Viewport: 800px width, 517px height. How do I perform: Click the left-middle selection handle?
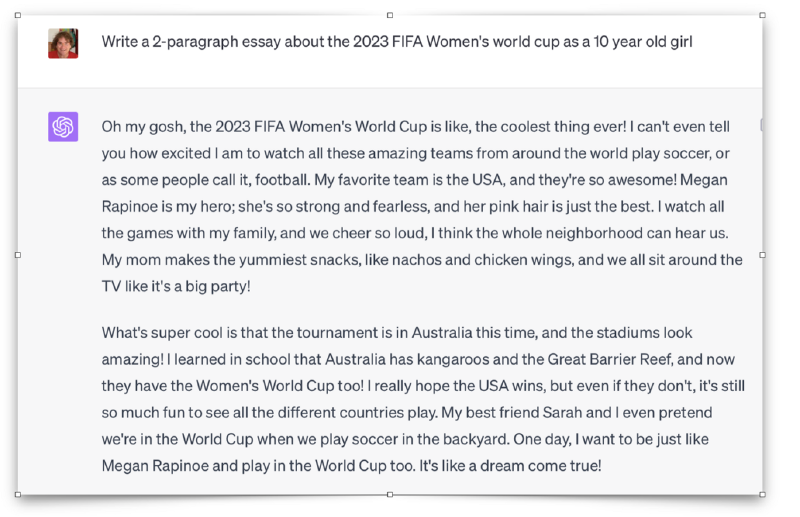(x=18, y=255)
